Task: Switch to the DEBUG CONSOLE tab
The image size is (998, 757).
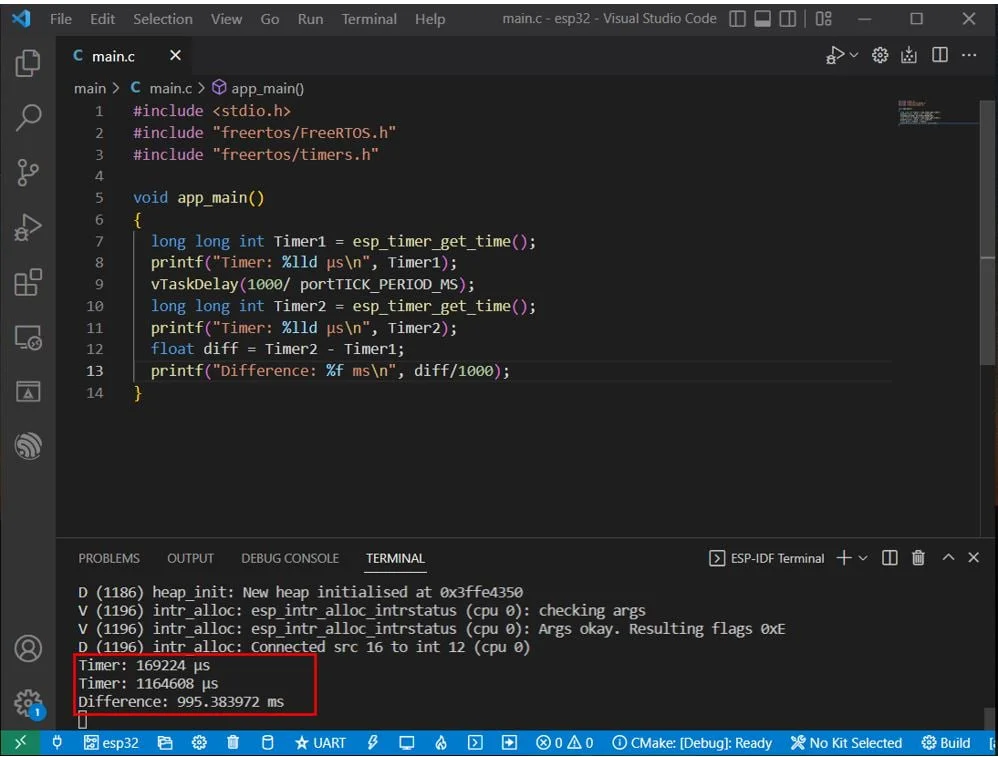Action: 290,558
